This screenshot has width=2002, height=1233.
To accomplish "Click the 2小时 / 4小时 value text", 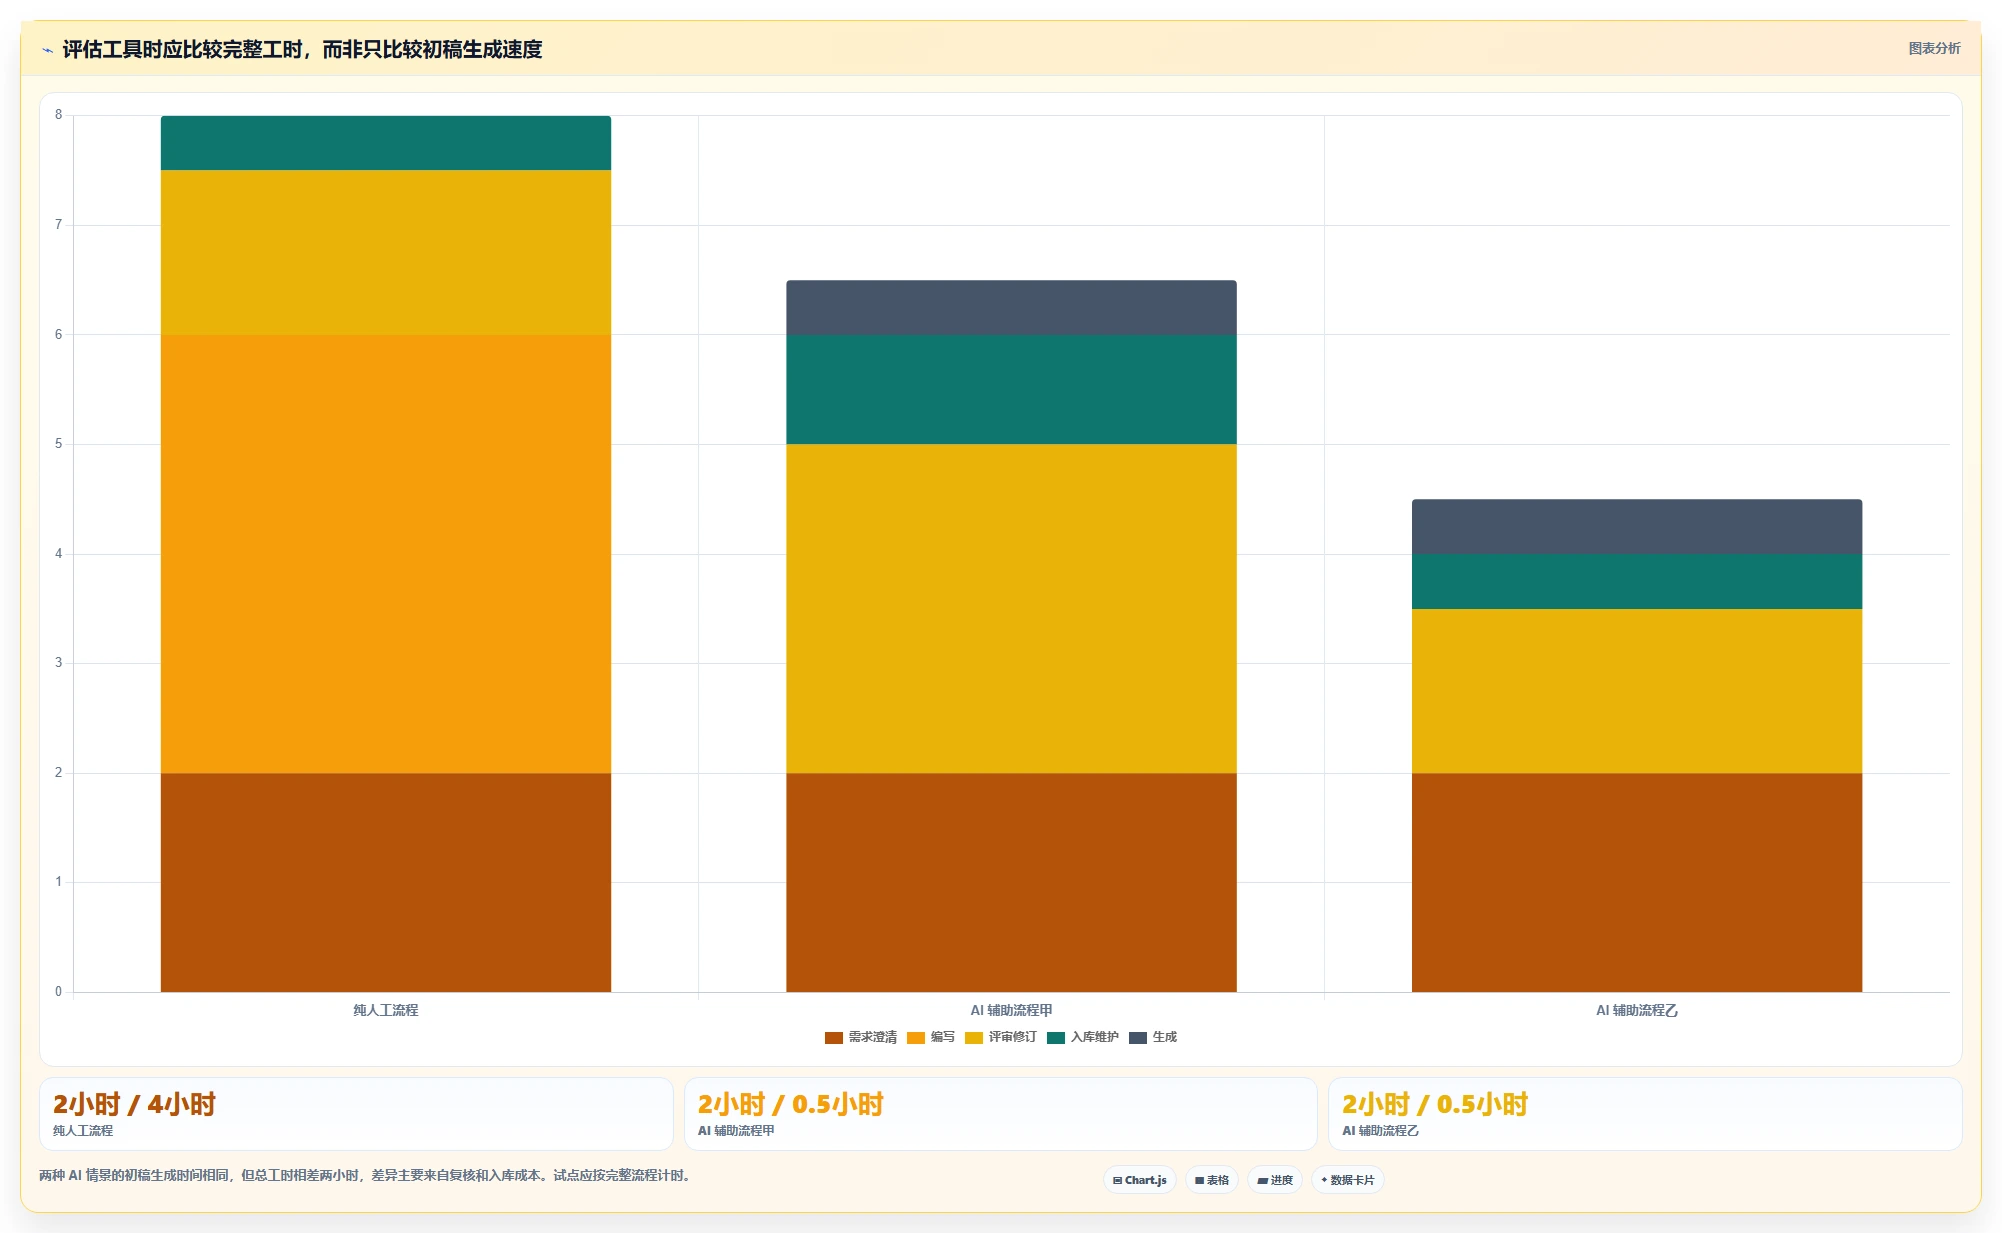I will point(134,1104).
